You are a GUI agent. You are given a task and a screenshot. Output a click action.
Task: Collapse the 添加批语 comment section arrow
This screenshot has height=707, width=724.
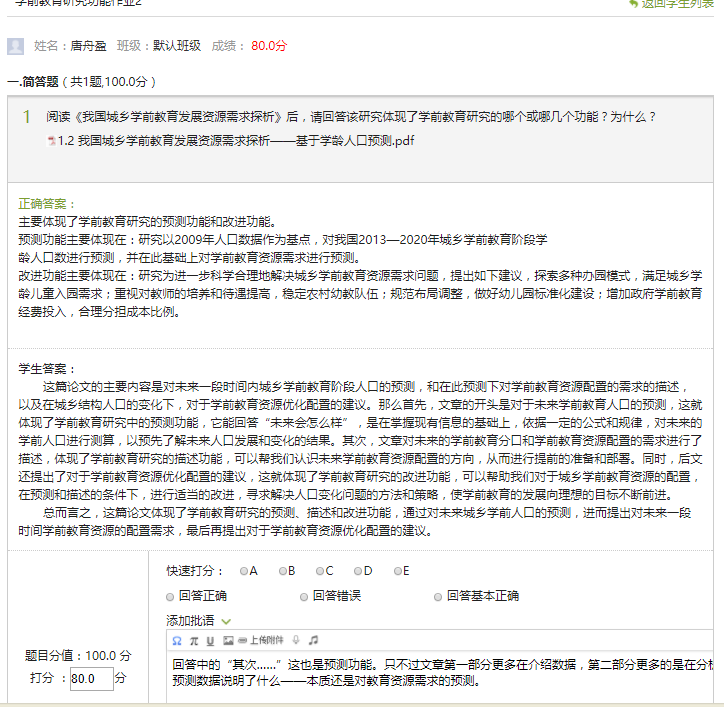(x=226, y=621)
